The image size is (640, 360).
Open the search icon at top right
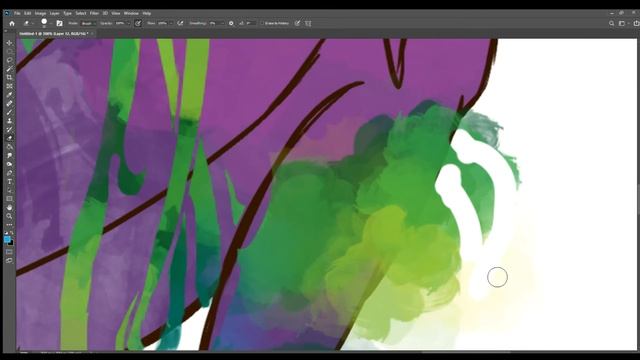611,24
